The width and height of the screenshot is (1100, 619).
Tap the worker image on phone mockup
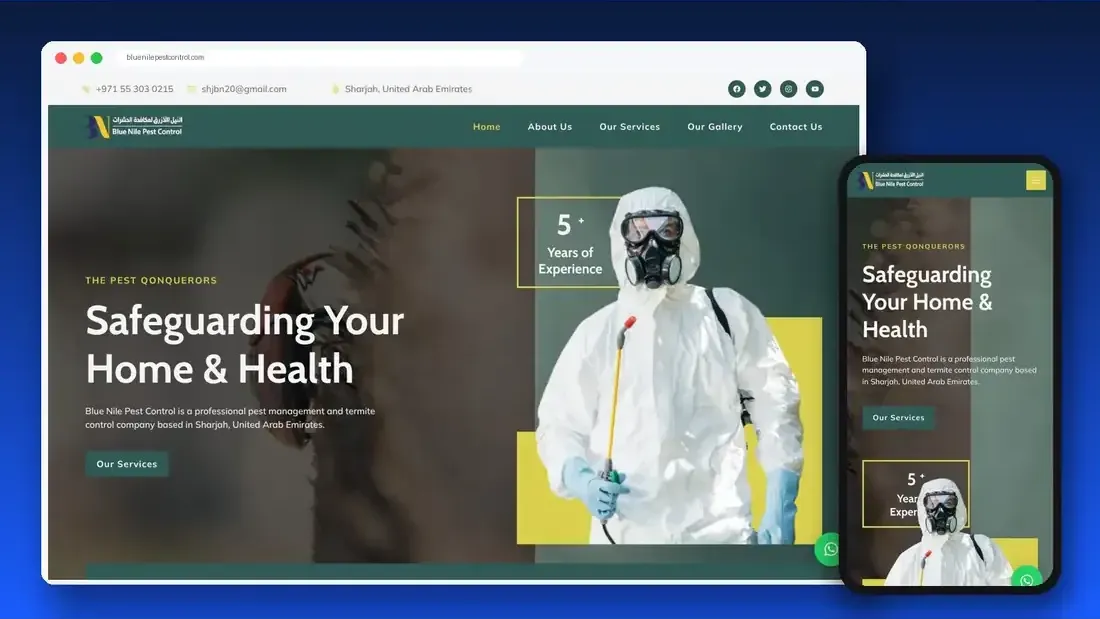point(947,533)
